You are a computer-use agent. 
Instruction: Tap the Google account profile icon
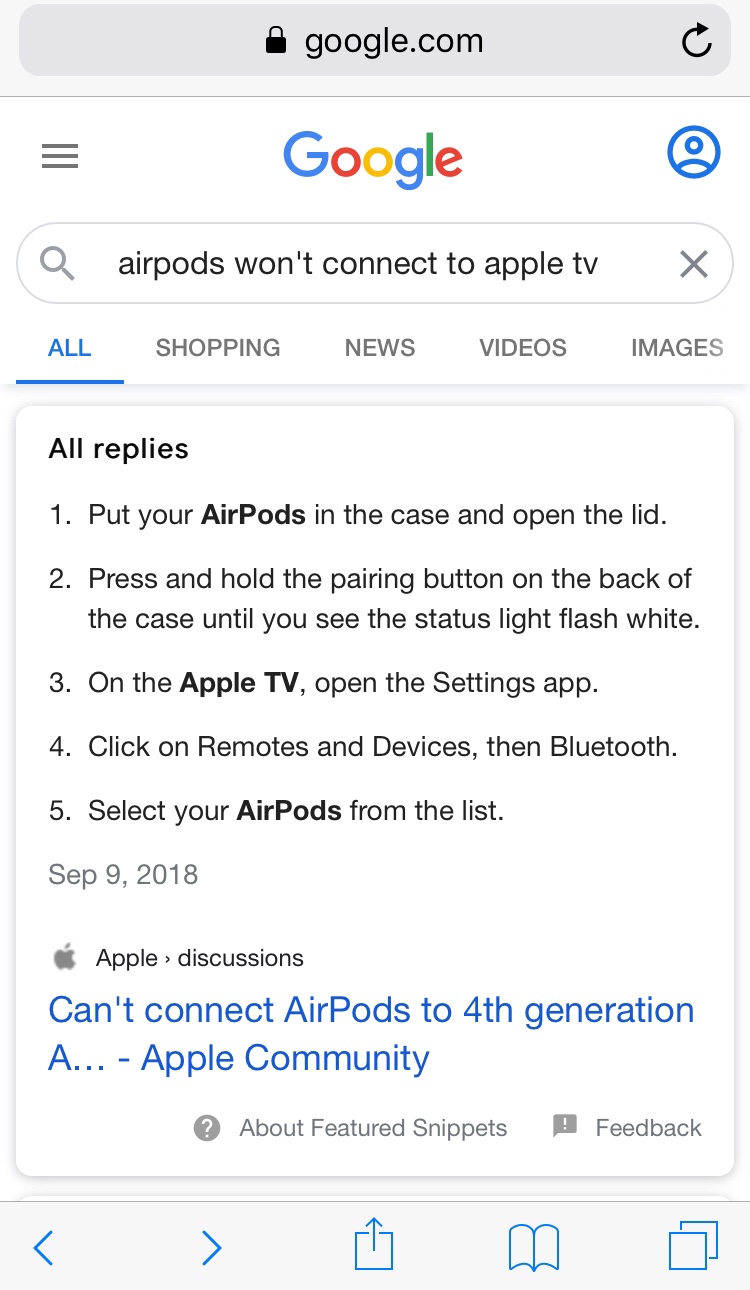693,153
